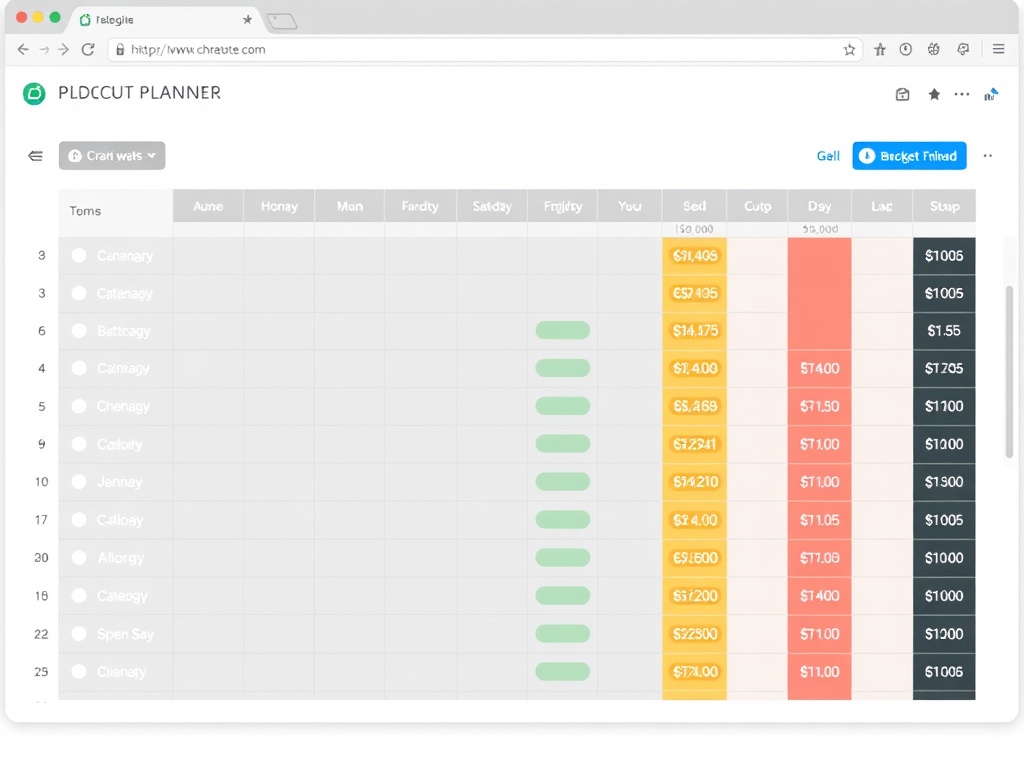Screen dimensions: 1024x768
Task: Click the dark $1100 cell in Chenagy row
Action: [944, 406]
